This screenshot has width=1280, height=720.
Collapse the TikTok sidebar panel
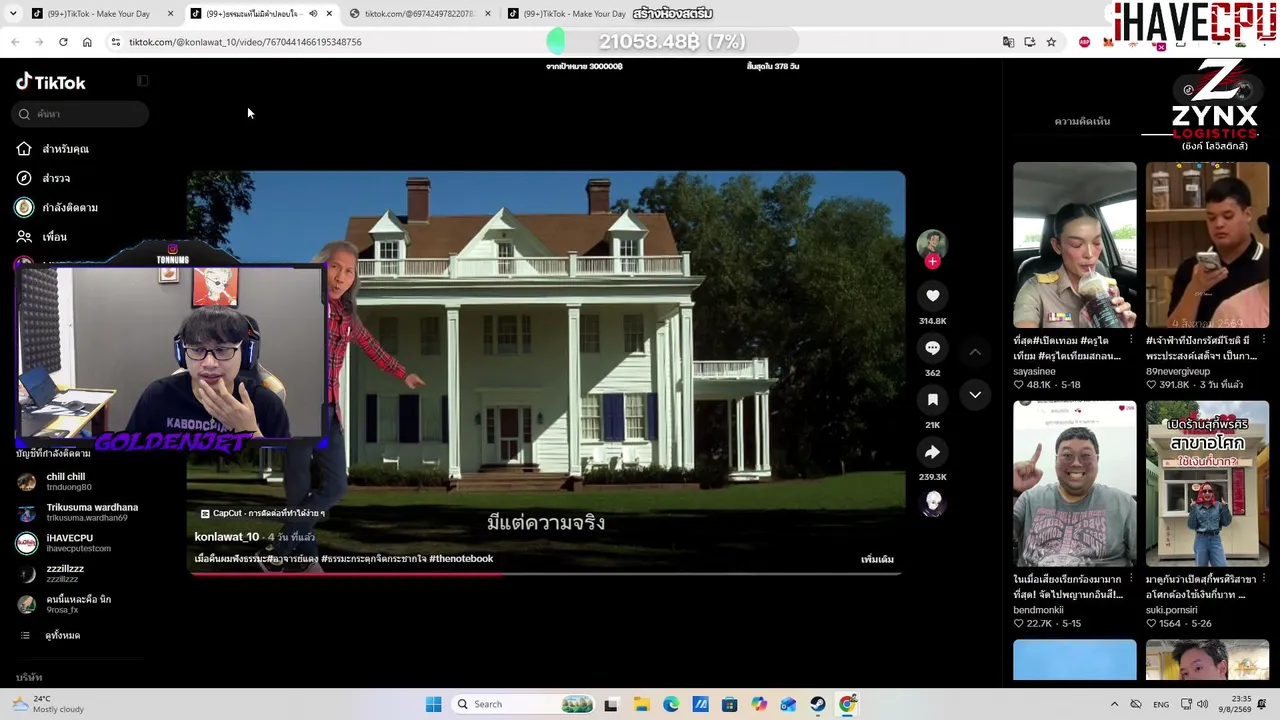pyautogui.click(x=143, y=81)
